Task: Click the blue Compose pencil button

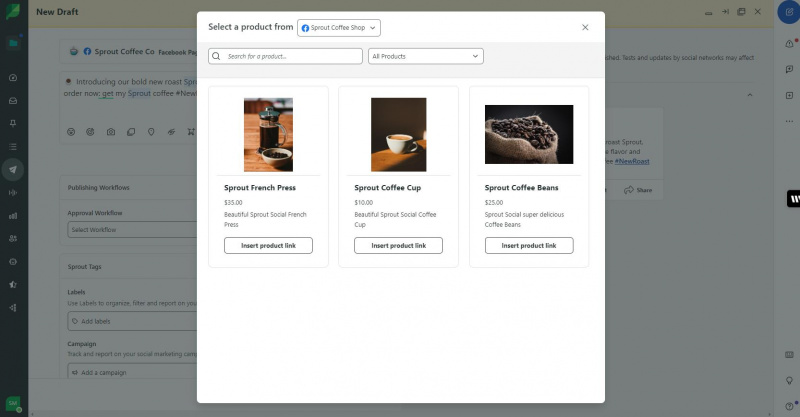Action: coord(789,12)
